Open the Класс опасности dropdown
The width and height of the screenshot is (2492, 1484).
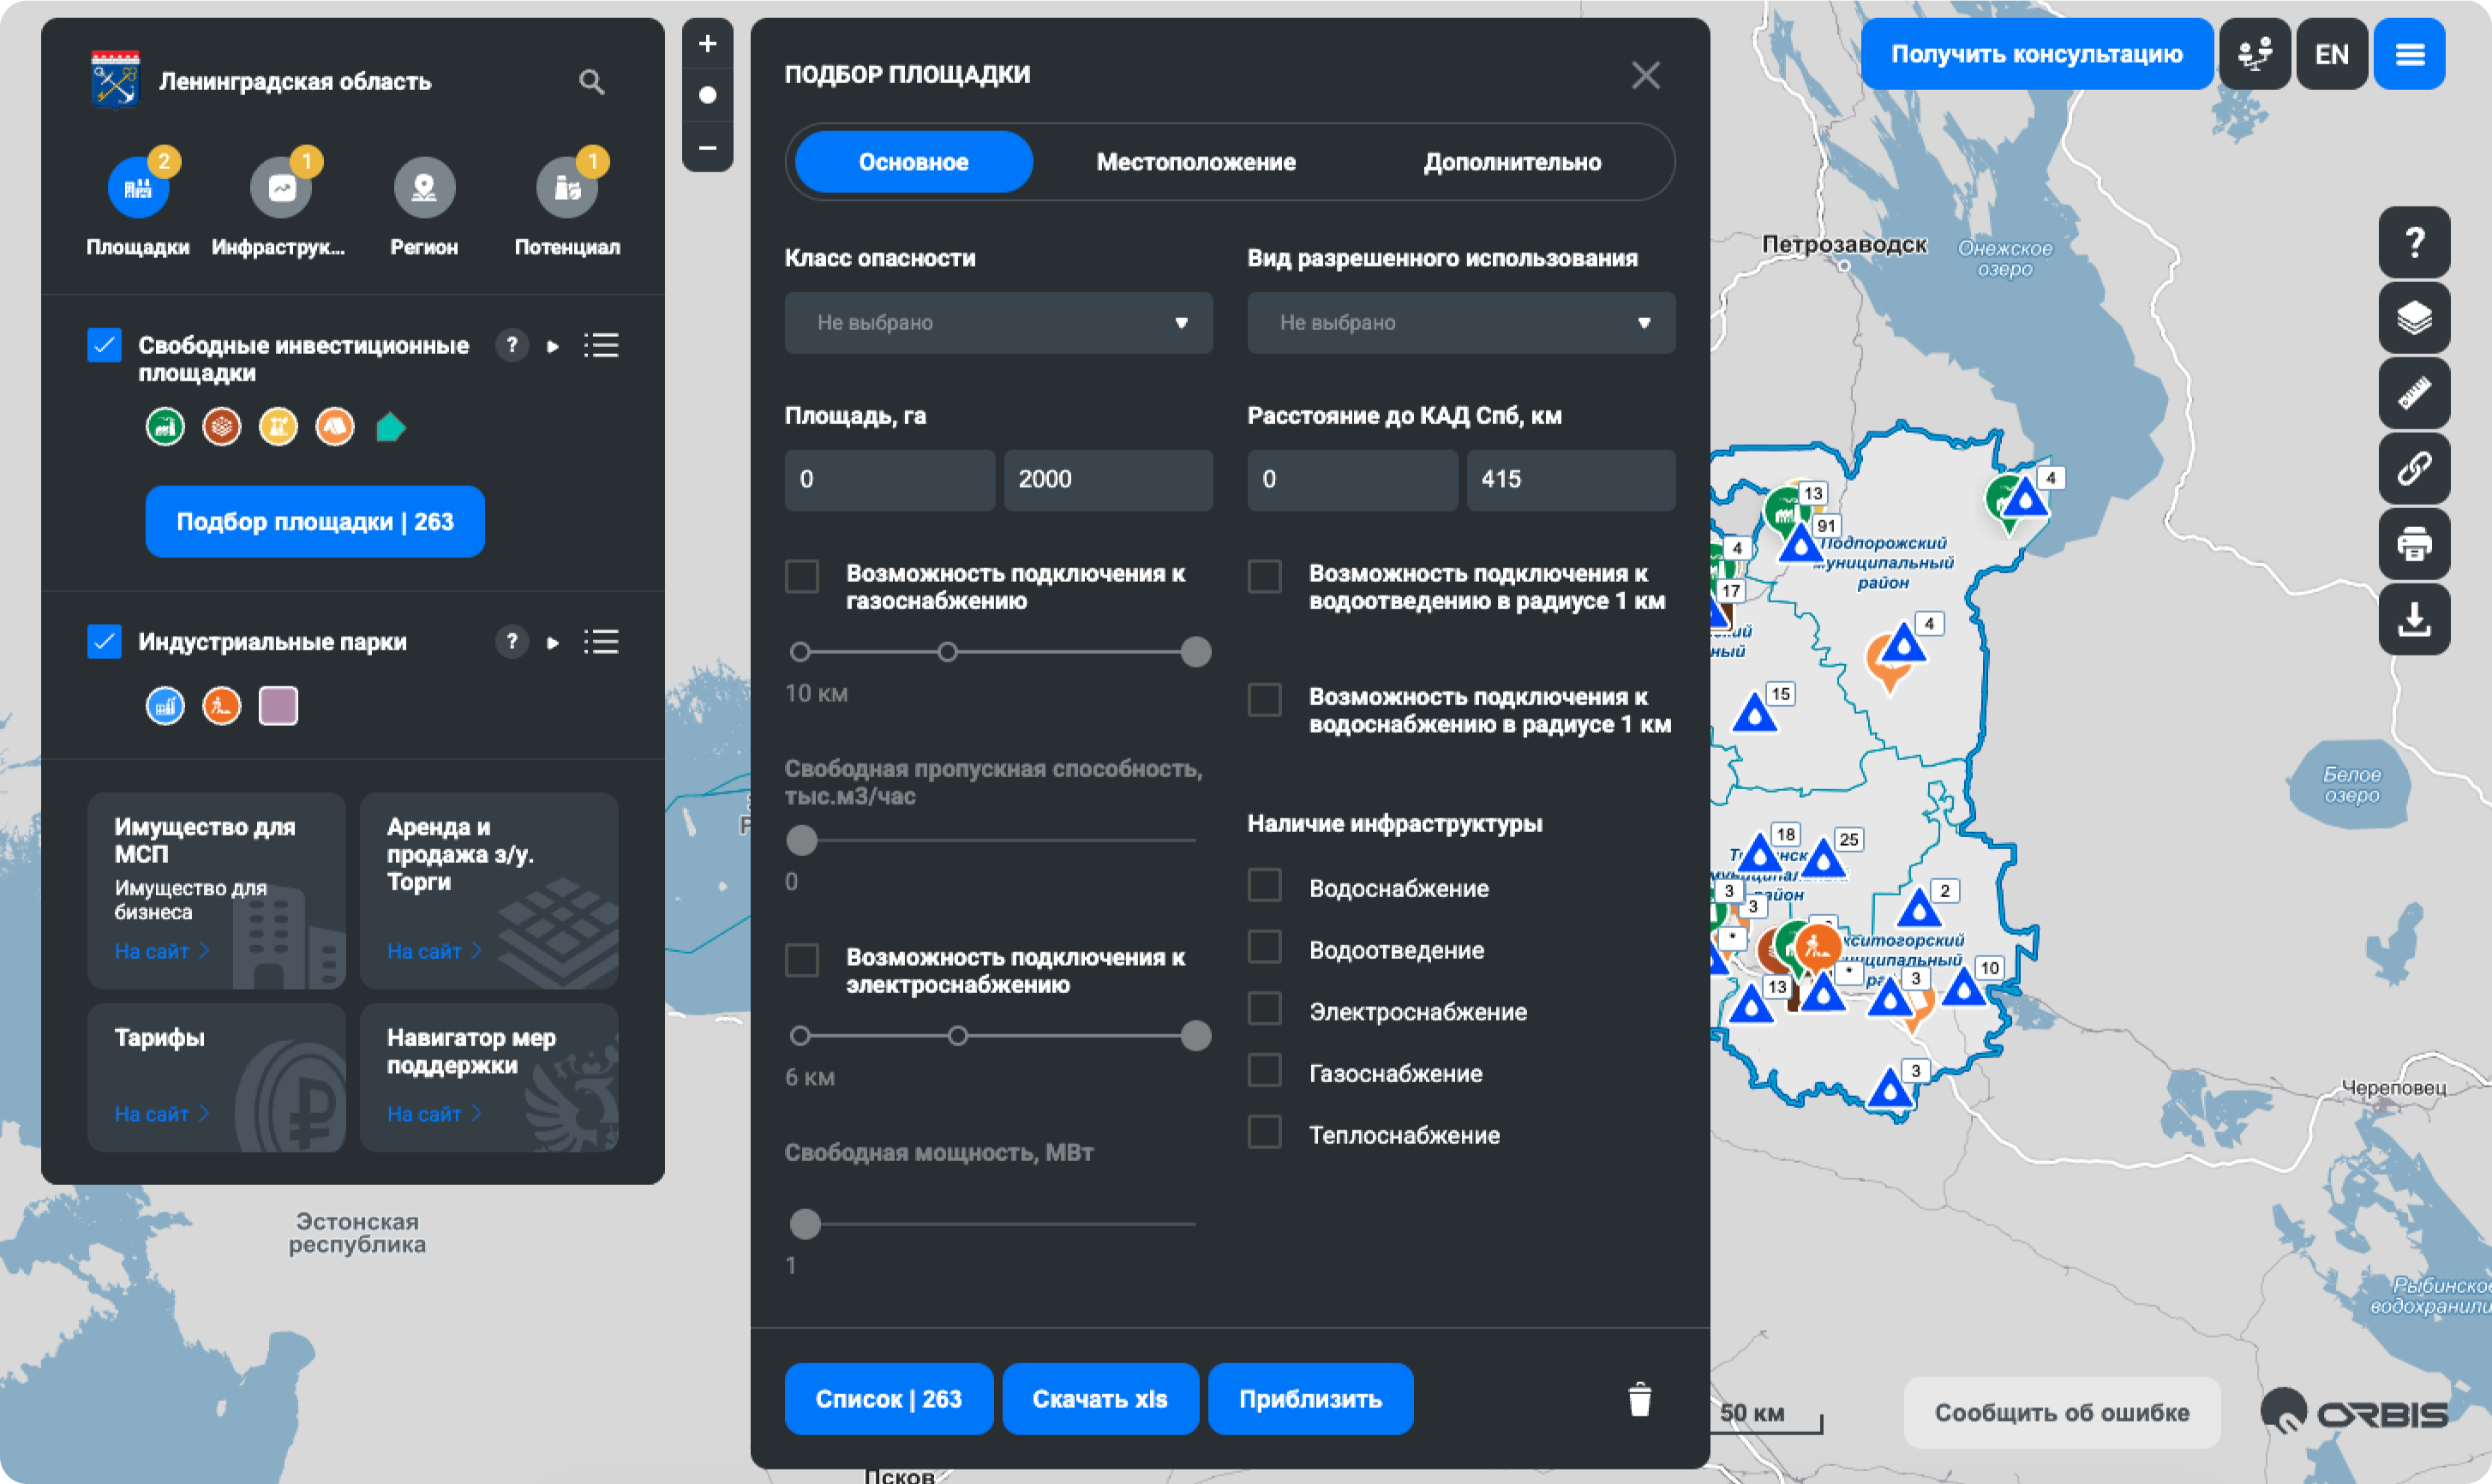[998, 323]
